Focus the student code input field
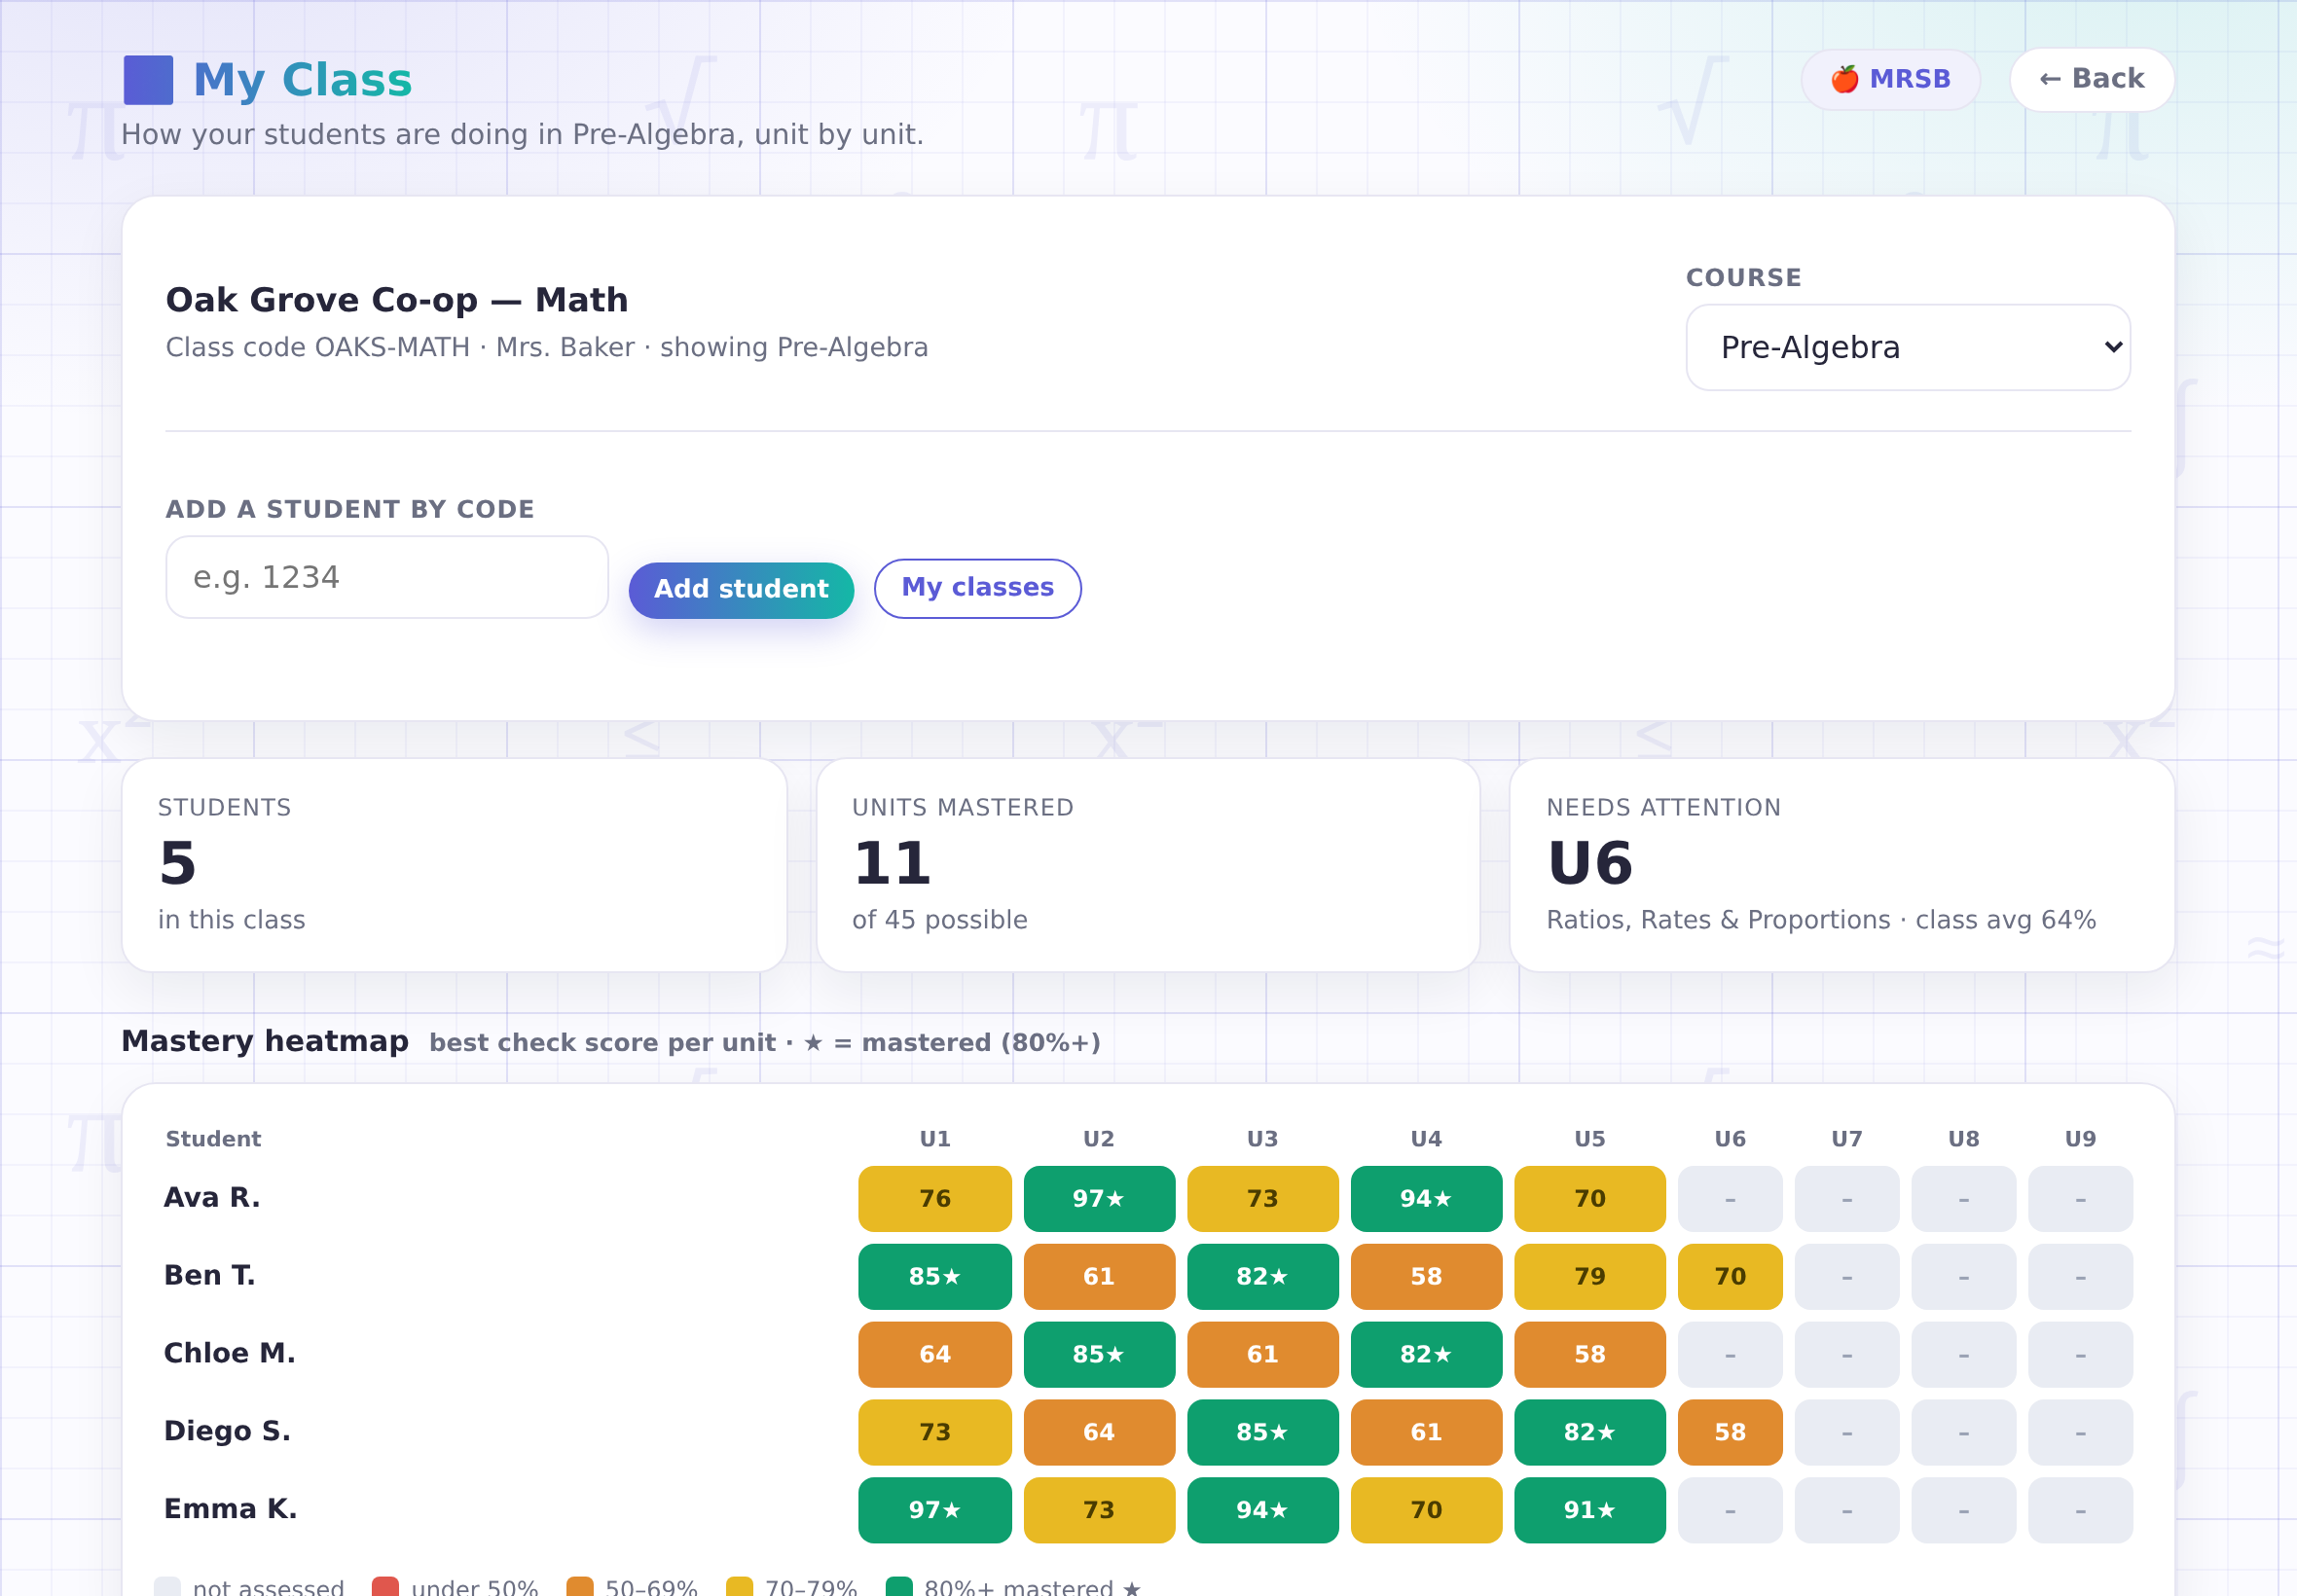This screenshot has width=2297, height=1596. pyautogui.click(x=387, y=577)
